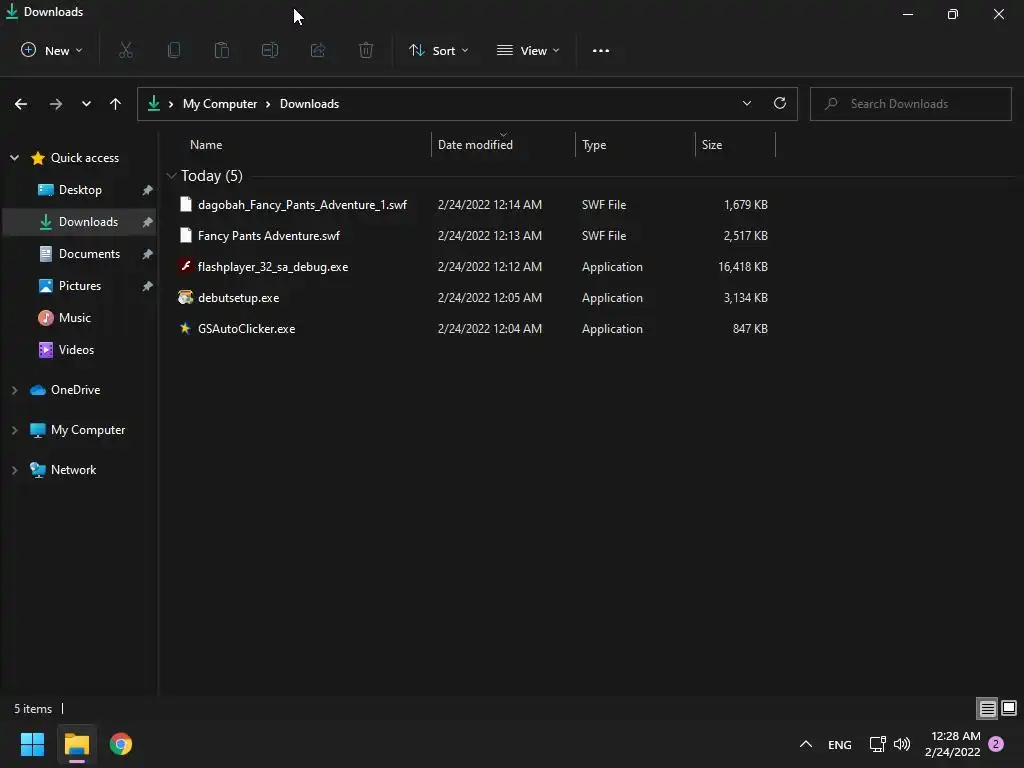Expand the Network tree node
The image size is (1024, 768).
tap(14, 470)
